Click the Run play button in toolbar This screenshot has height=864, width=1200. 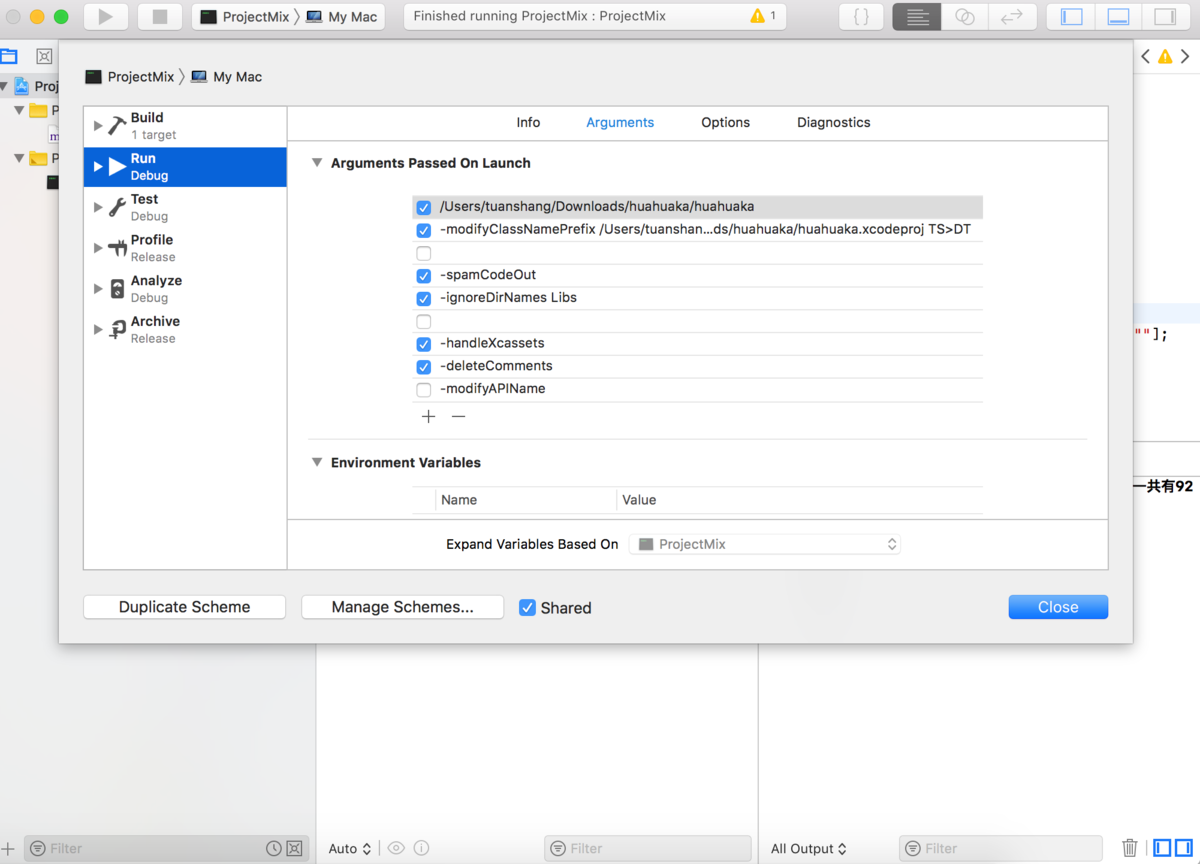105,17
